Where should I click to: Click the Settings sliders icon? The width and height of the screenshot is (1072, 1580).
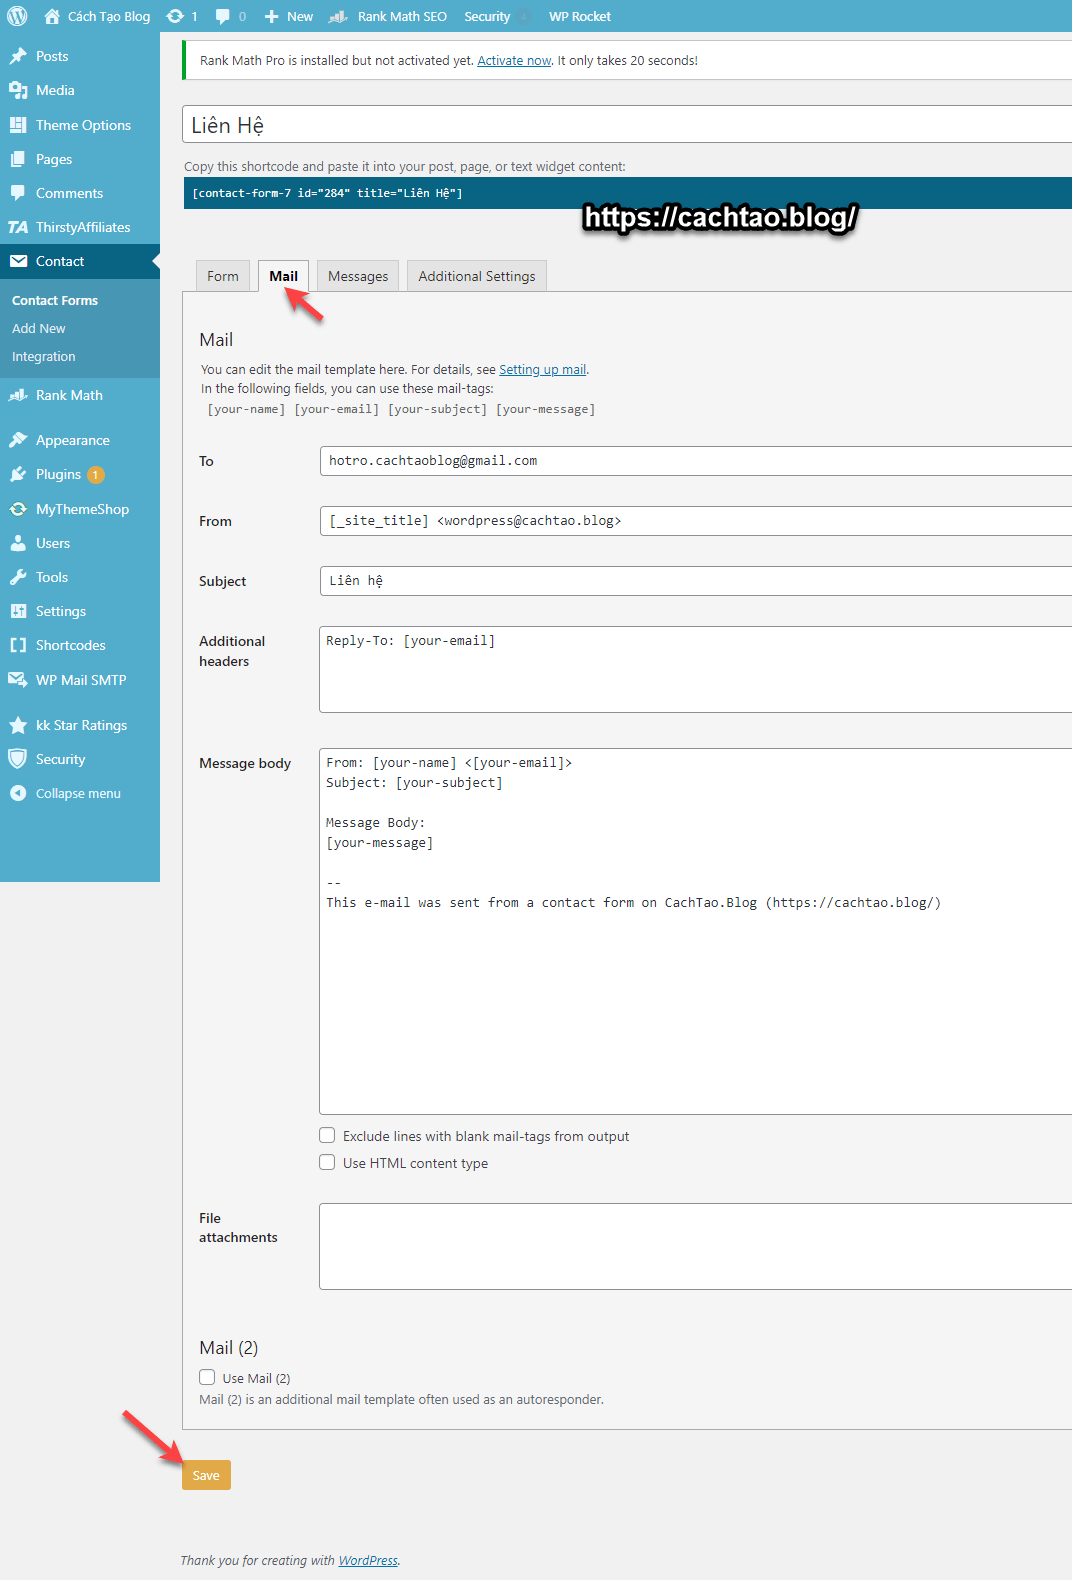(18, 611)
